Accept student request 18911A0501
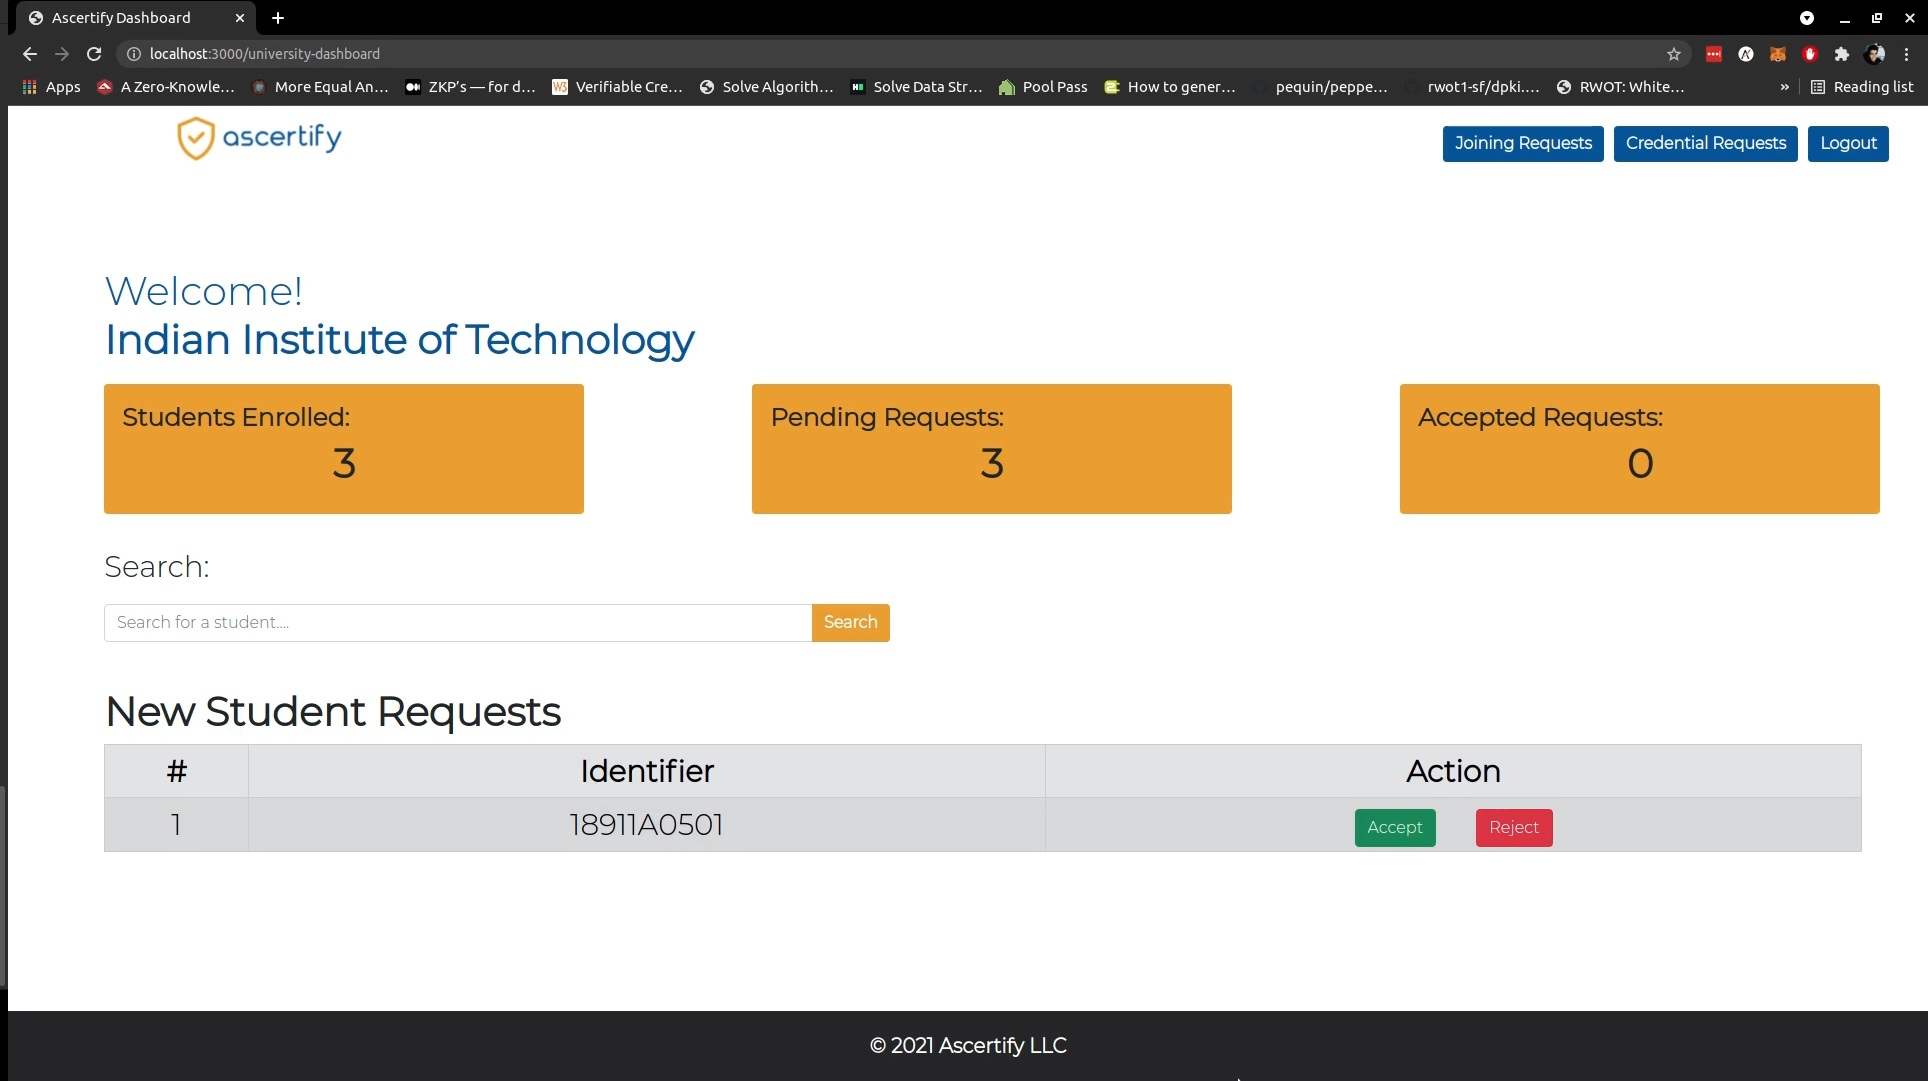Screen dimensions: 1928x1081 click(1394, 827)
